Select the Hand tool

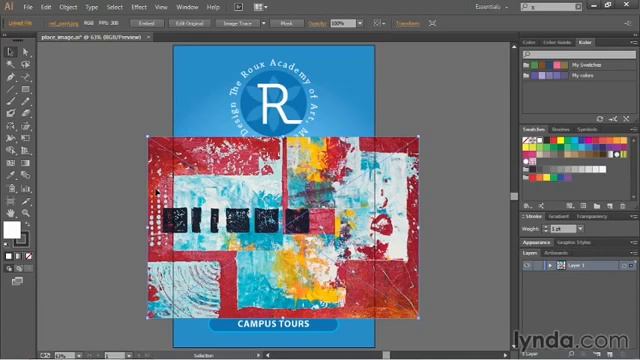11,213
